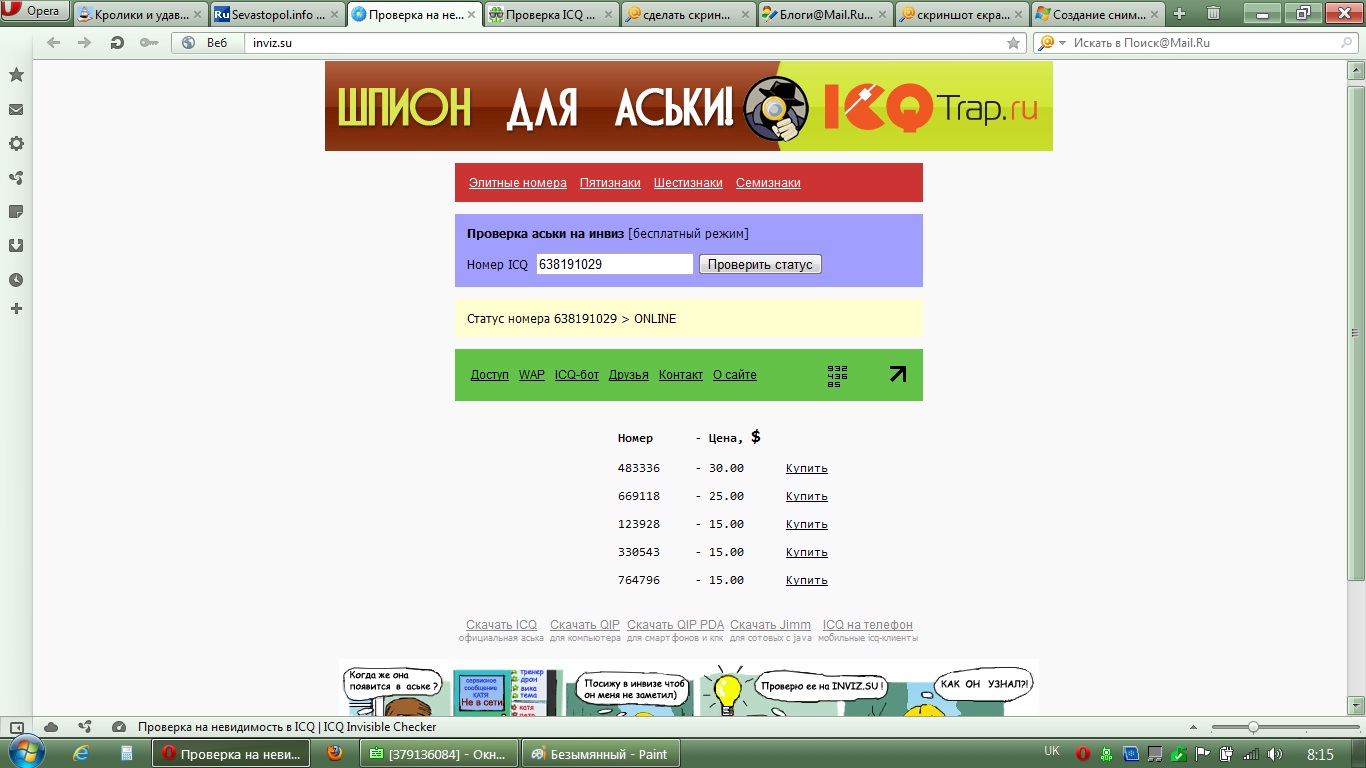
Task: Open the WAP link
Action: (x=532, y=375)
